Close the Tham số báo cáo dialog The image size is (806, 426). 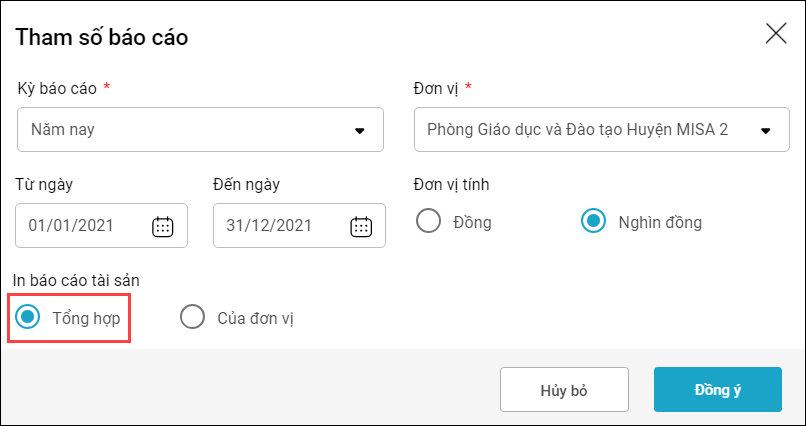coord(776,34)
